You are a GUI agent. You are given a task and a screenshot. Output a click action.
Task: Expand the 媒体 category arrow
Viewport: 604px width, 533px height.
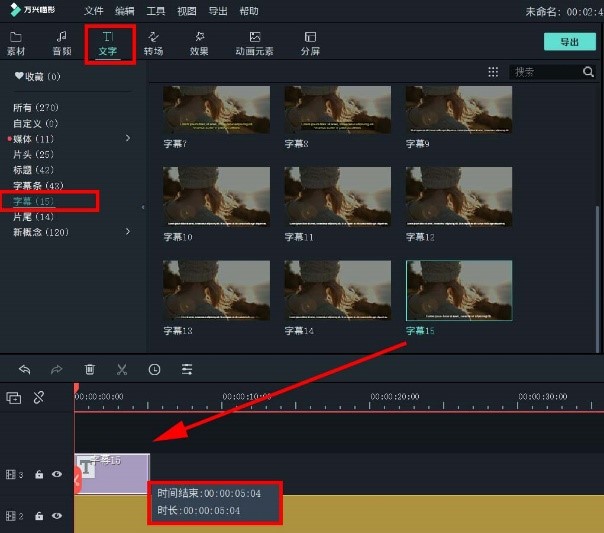(128, 138)
